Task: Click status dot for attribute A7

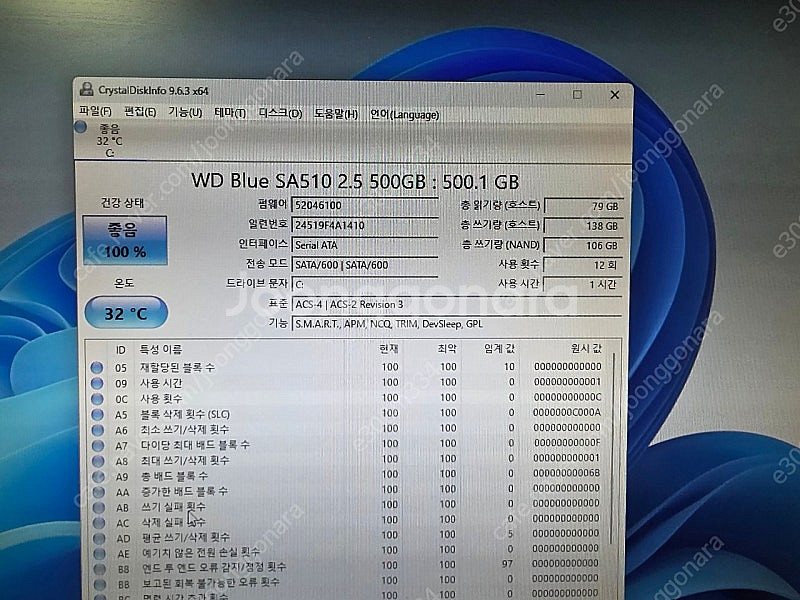Action: tap(97, 445)
